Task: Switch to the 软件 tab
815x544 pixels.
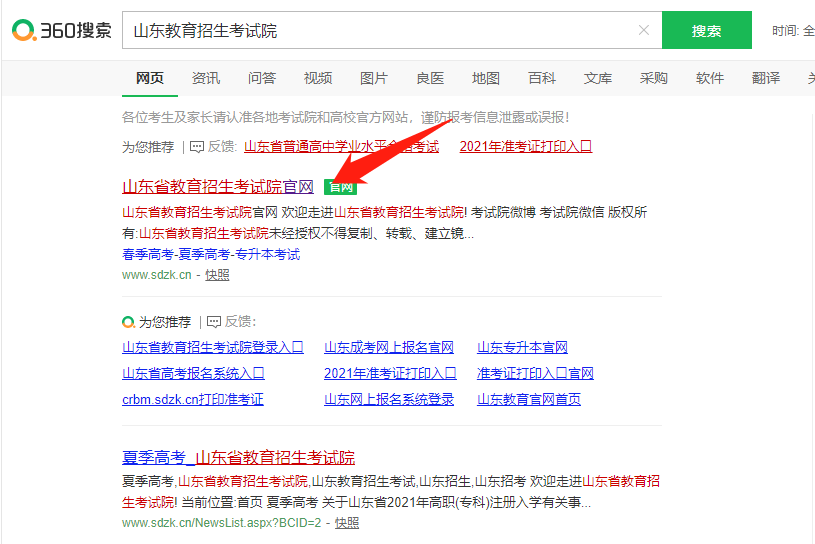Action: point(709,78)
